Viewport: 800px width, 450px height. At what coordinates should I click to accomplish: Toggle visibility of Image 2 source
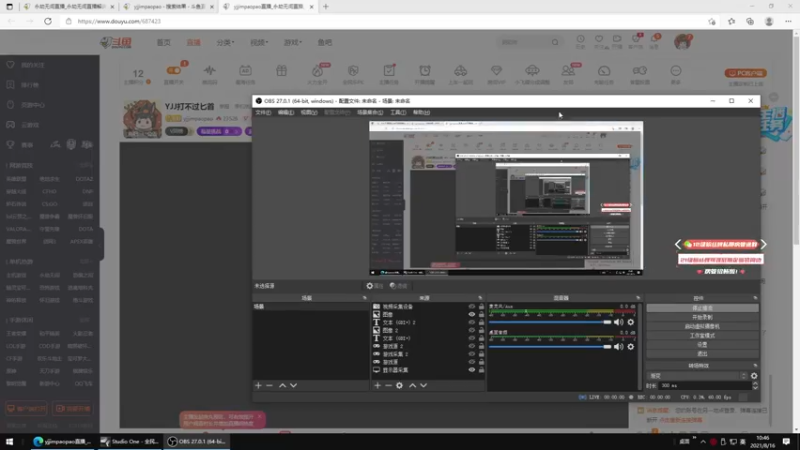pos(471,330)
